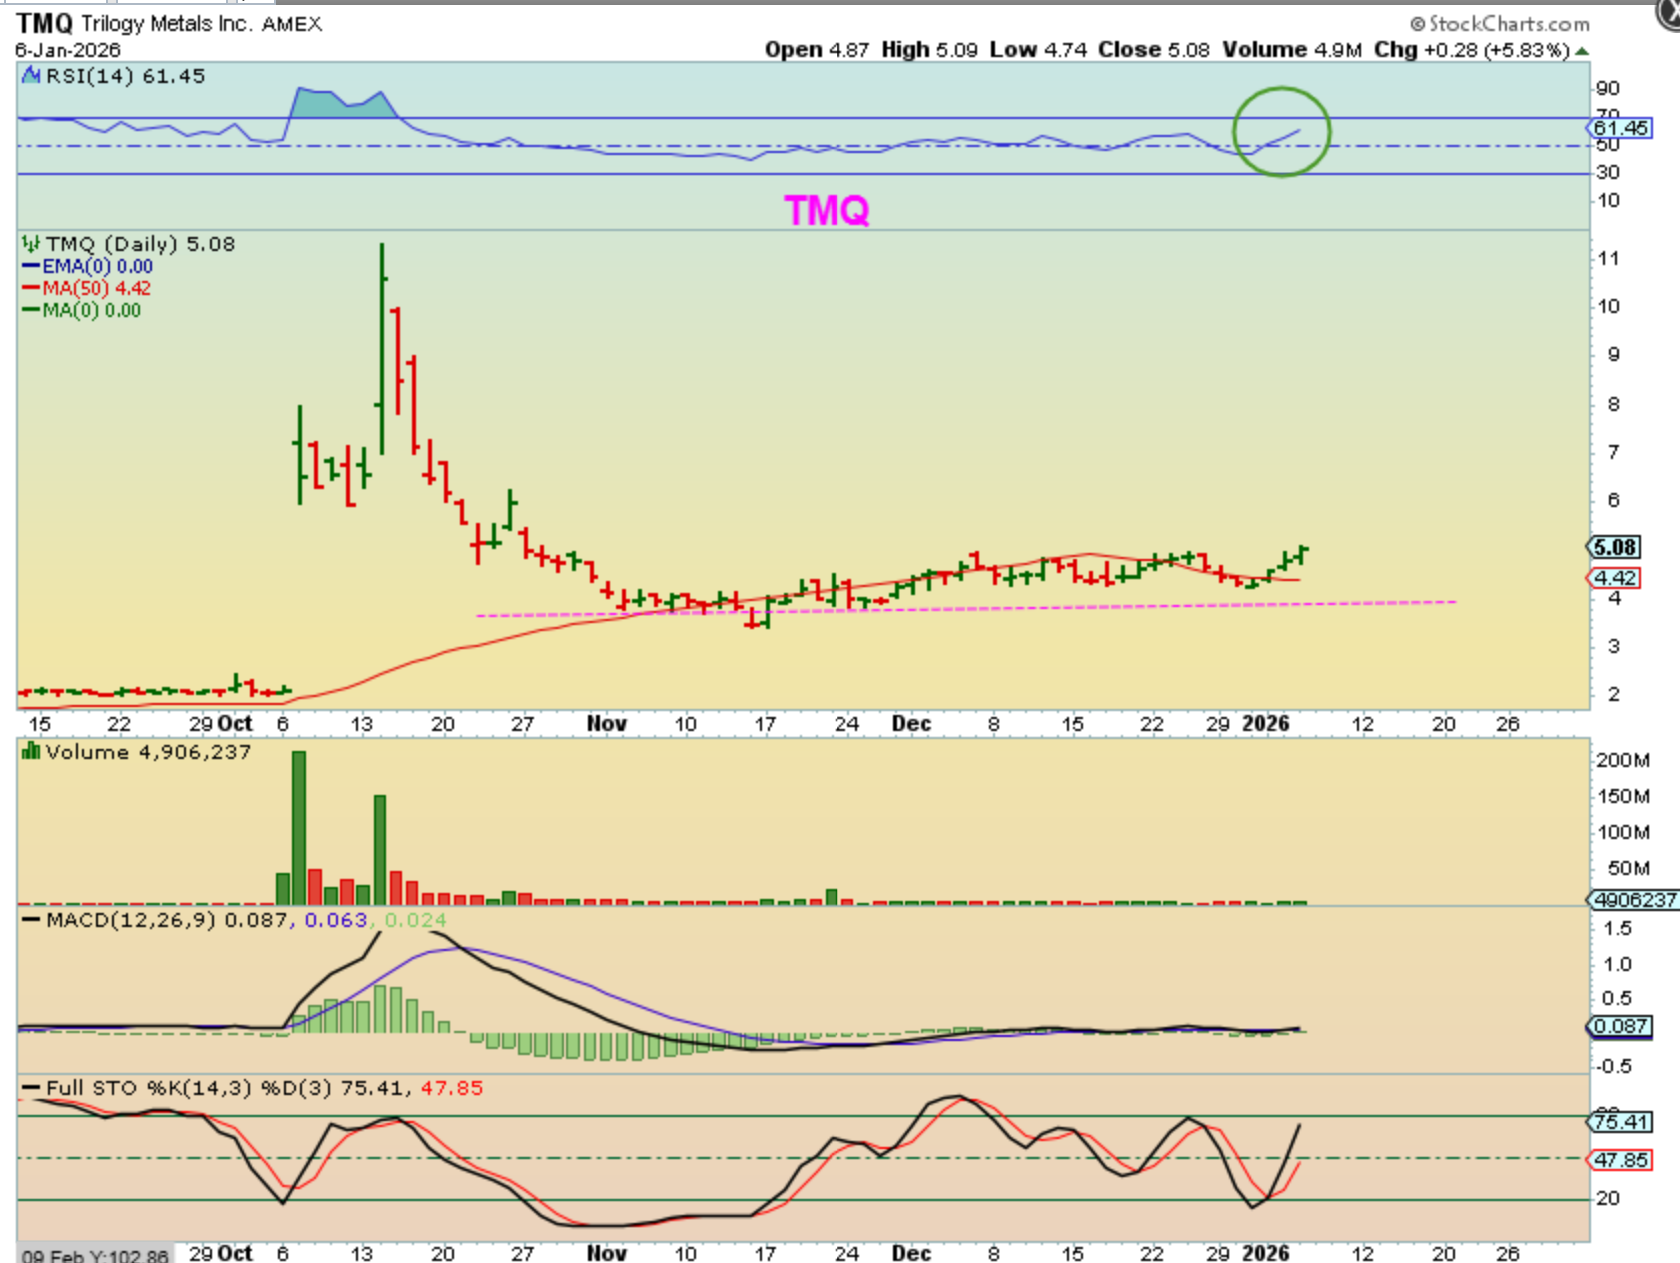The height and width of the screenshot is (1263, 1680).
Task: Click the red 47.85 tag on the stochastic axis
Action: [1620, 1160]
